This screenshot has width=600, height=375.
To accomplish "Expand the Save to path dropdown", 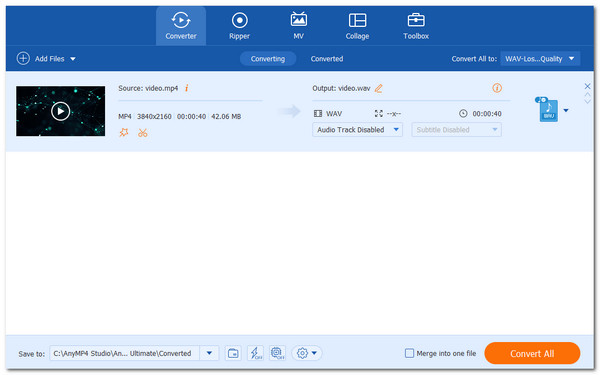I will (x=209, y=353).
